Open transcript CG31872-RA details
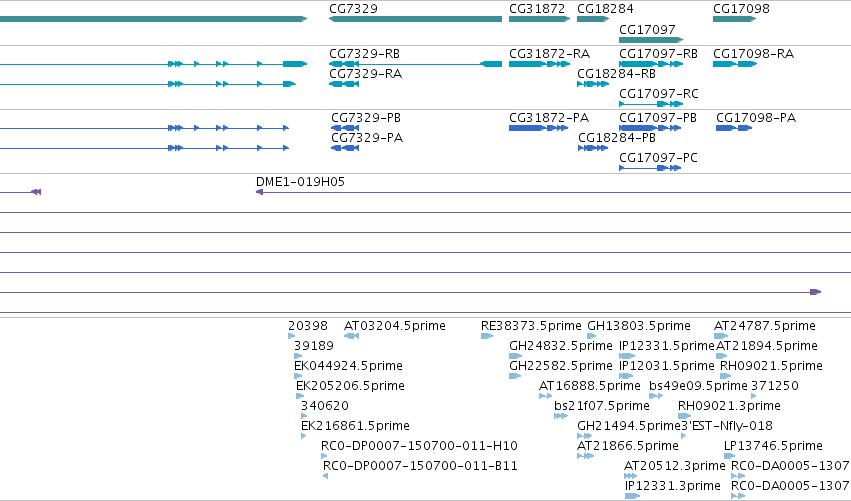851x501 pixels. pos(539,64)
